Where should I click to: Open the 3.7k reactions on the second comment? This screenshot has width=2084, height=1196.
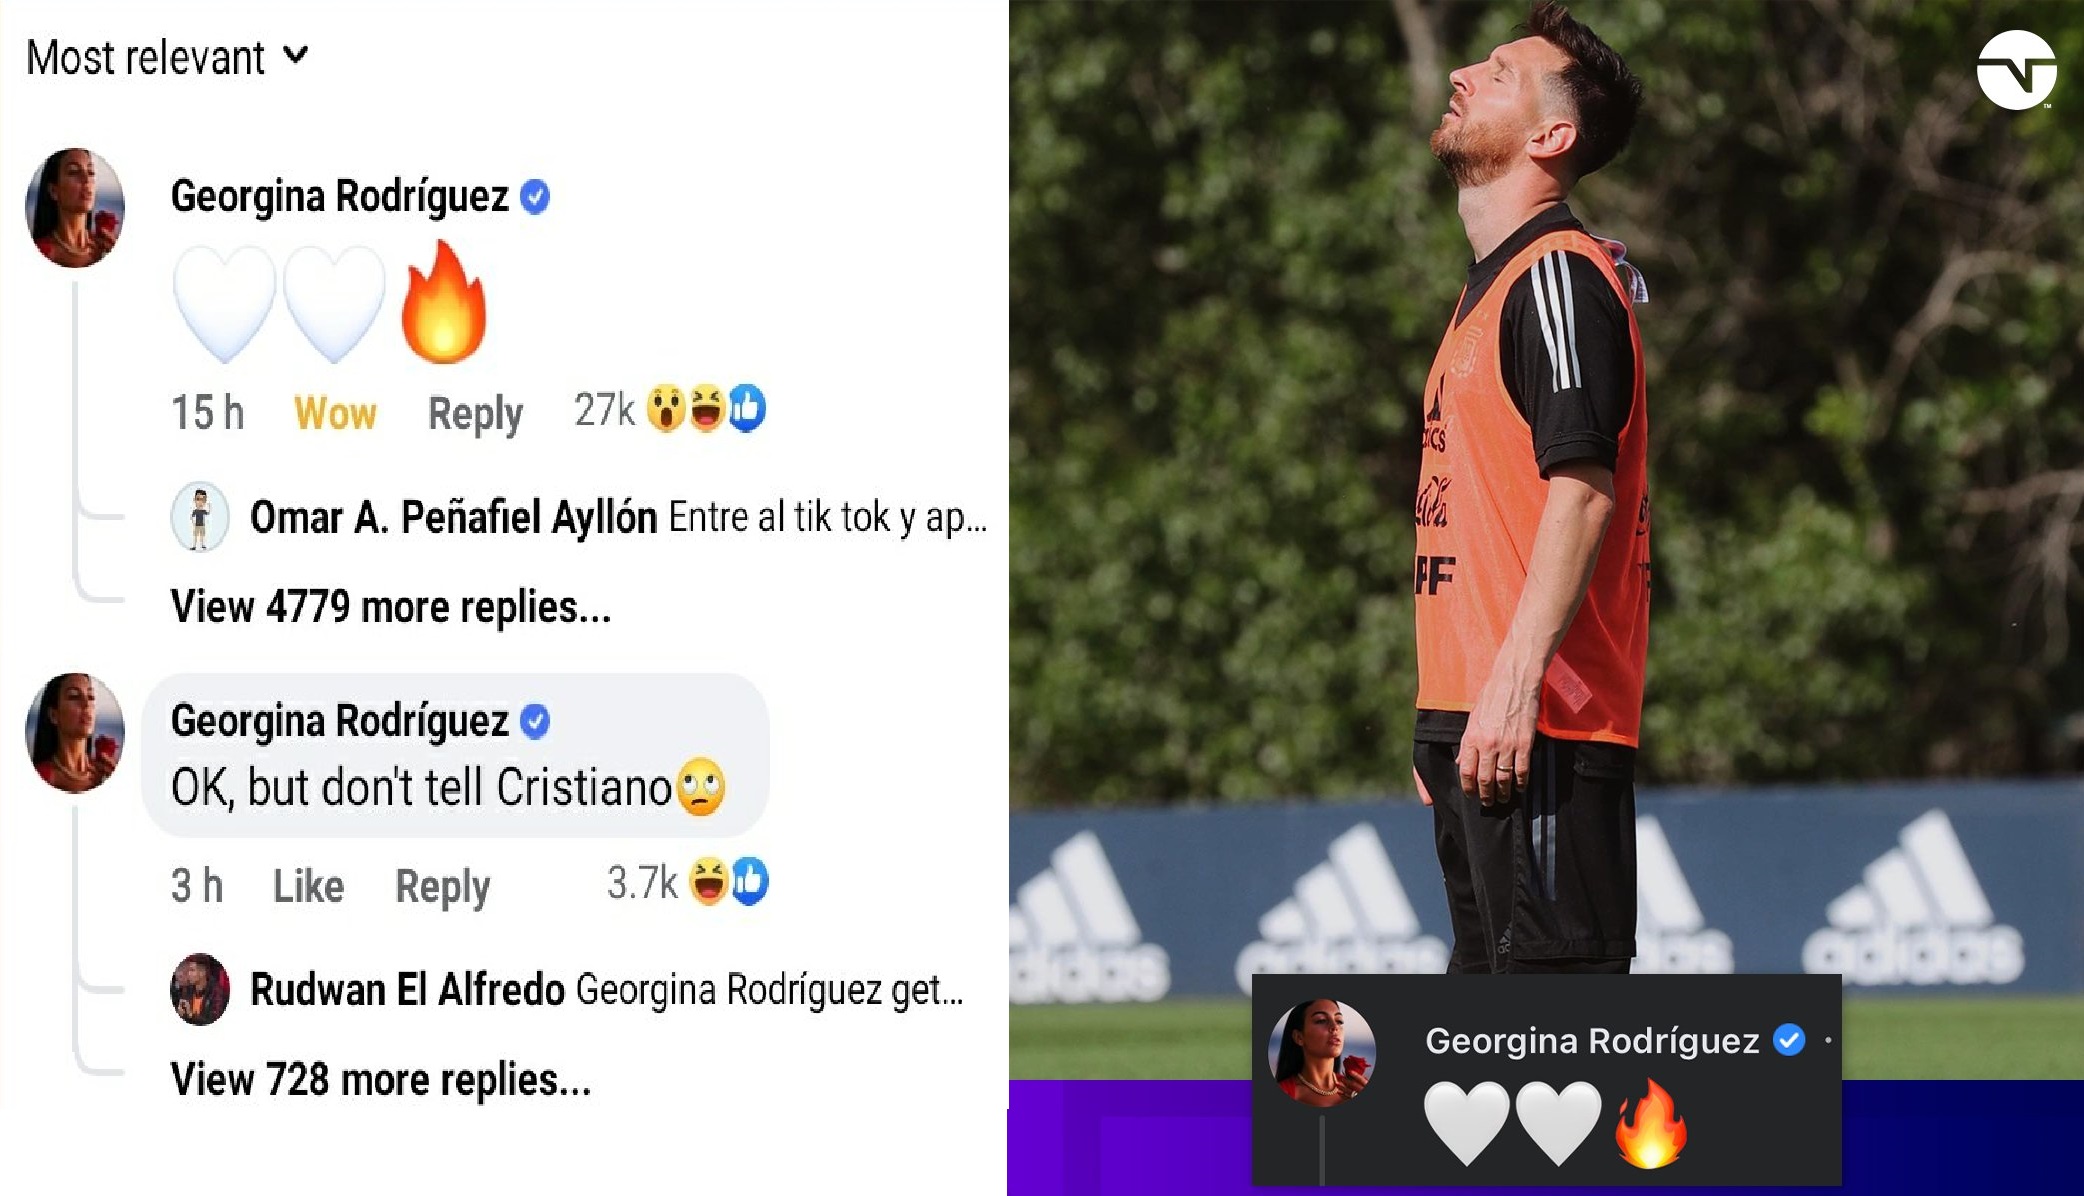pos(642,882)
